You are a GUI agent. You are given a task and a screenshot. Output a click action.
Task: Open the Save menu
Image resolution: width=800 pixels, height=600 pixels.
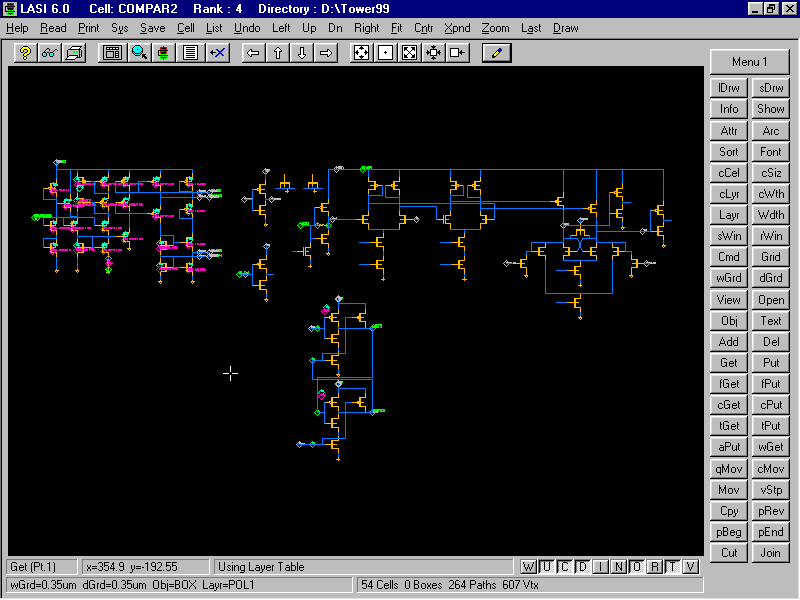pos(153,28)
